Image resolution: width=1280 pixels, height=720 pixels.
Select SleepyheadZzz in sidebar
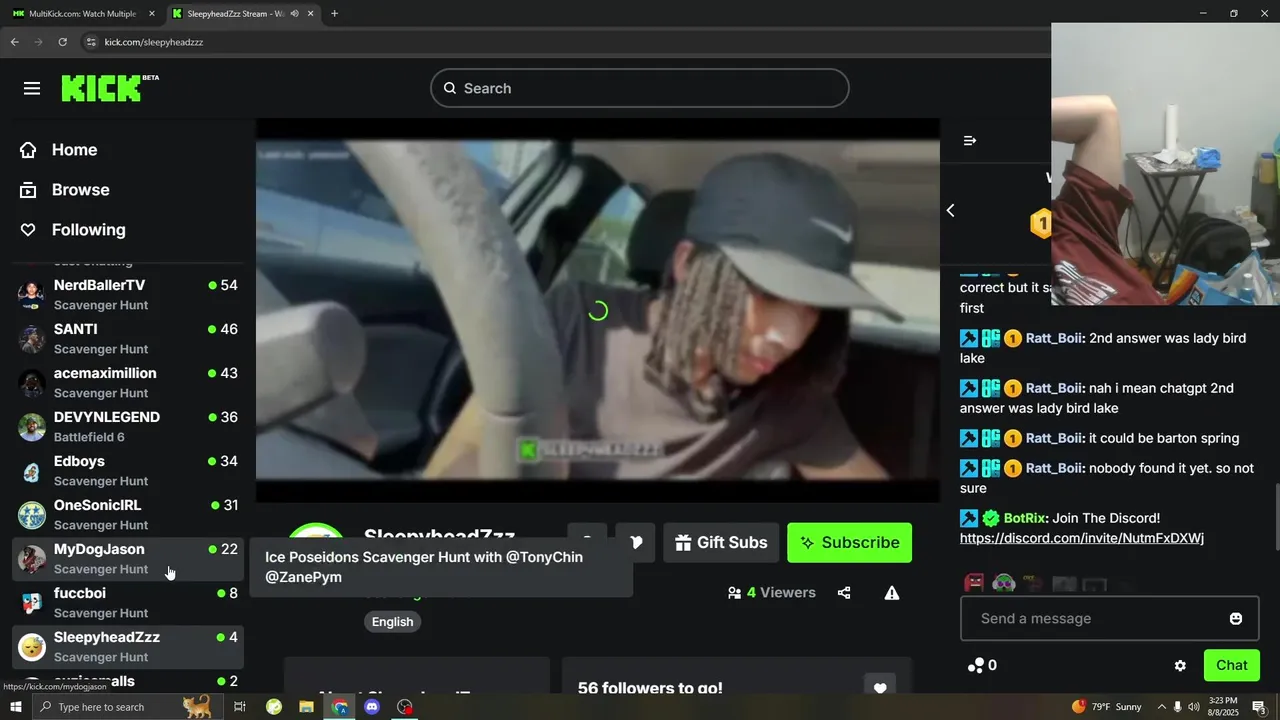(128, 647)
